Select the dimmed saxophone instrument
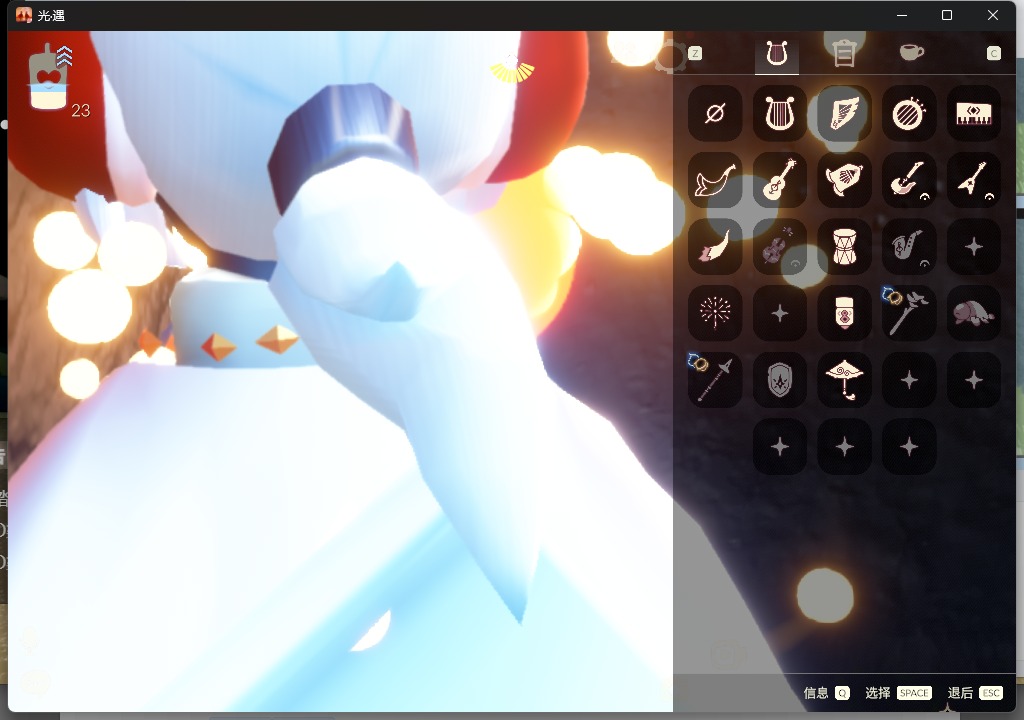The height and width of the screenshot is (720, 1024). tap(908, 247)
